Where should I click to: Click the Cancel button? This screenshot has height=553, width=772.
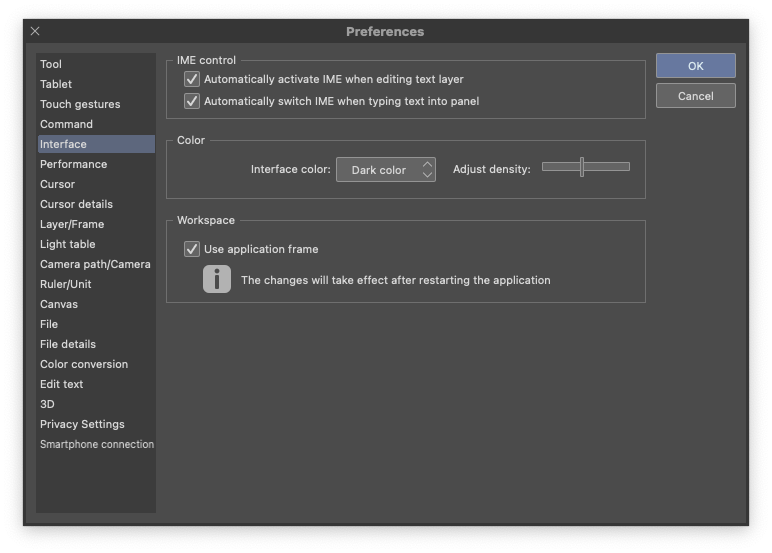click(x=695, y=96)
